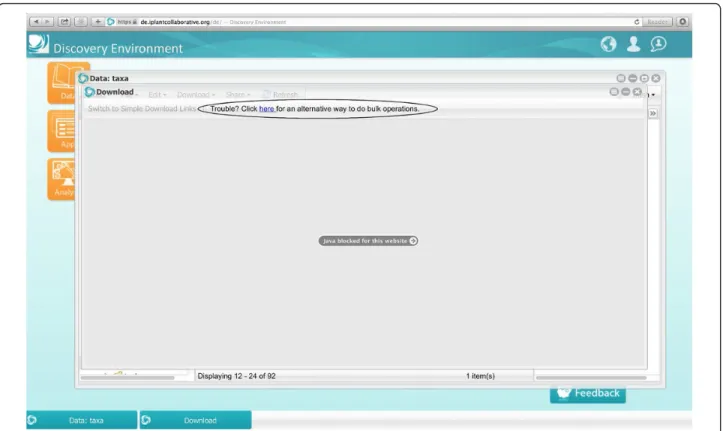Switch to 'Download' taskbar item
The image size is (723, 431).
point(196,420)
